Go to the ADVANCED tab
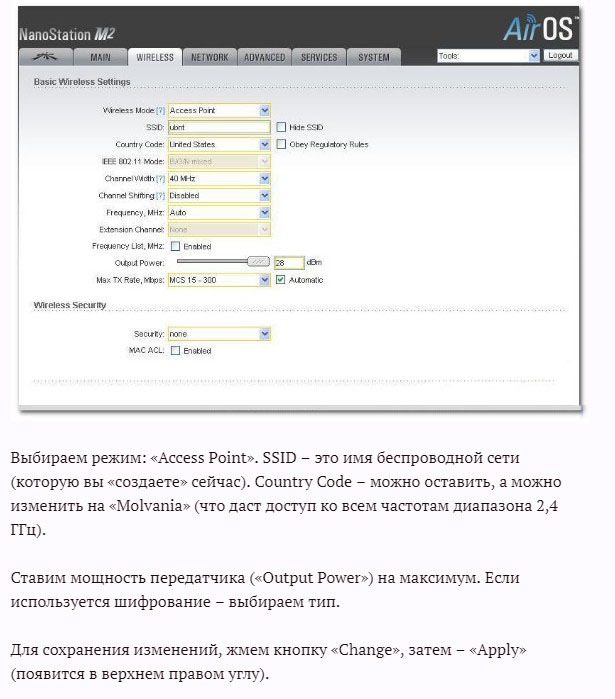The height and width of the screenshot is (699, 615). coord(264,57)
